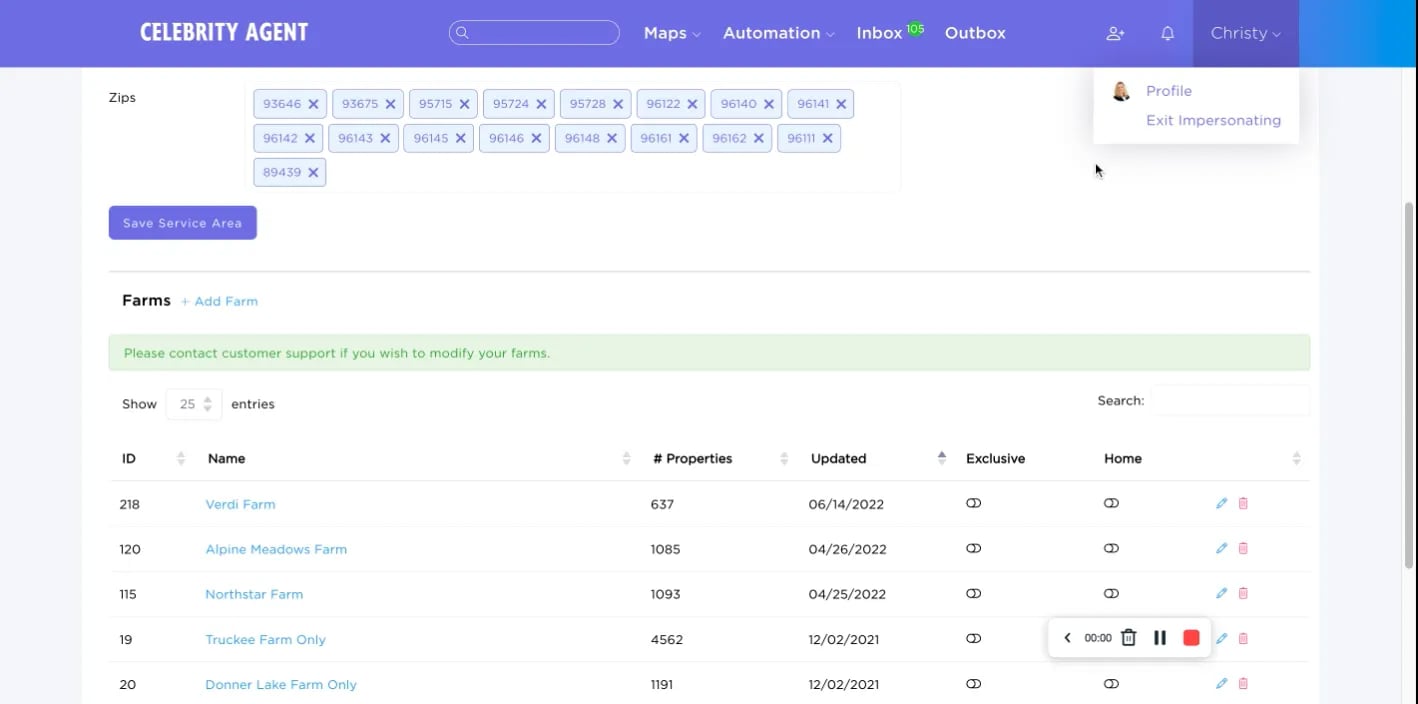Remove zip code 89439 tag

coord(313,172)
